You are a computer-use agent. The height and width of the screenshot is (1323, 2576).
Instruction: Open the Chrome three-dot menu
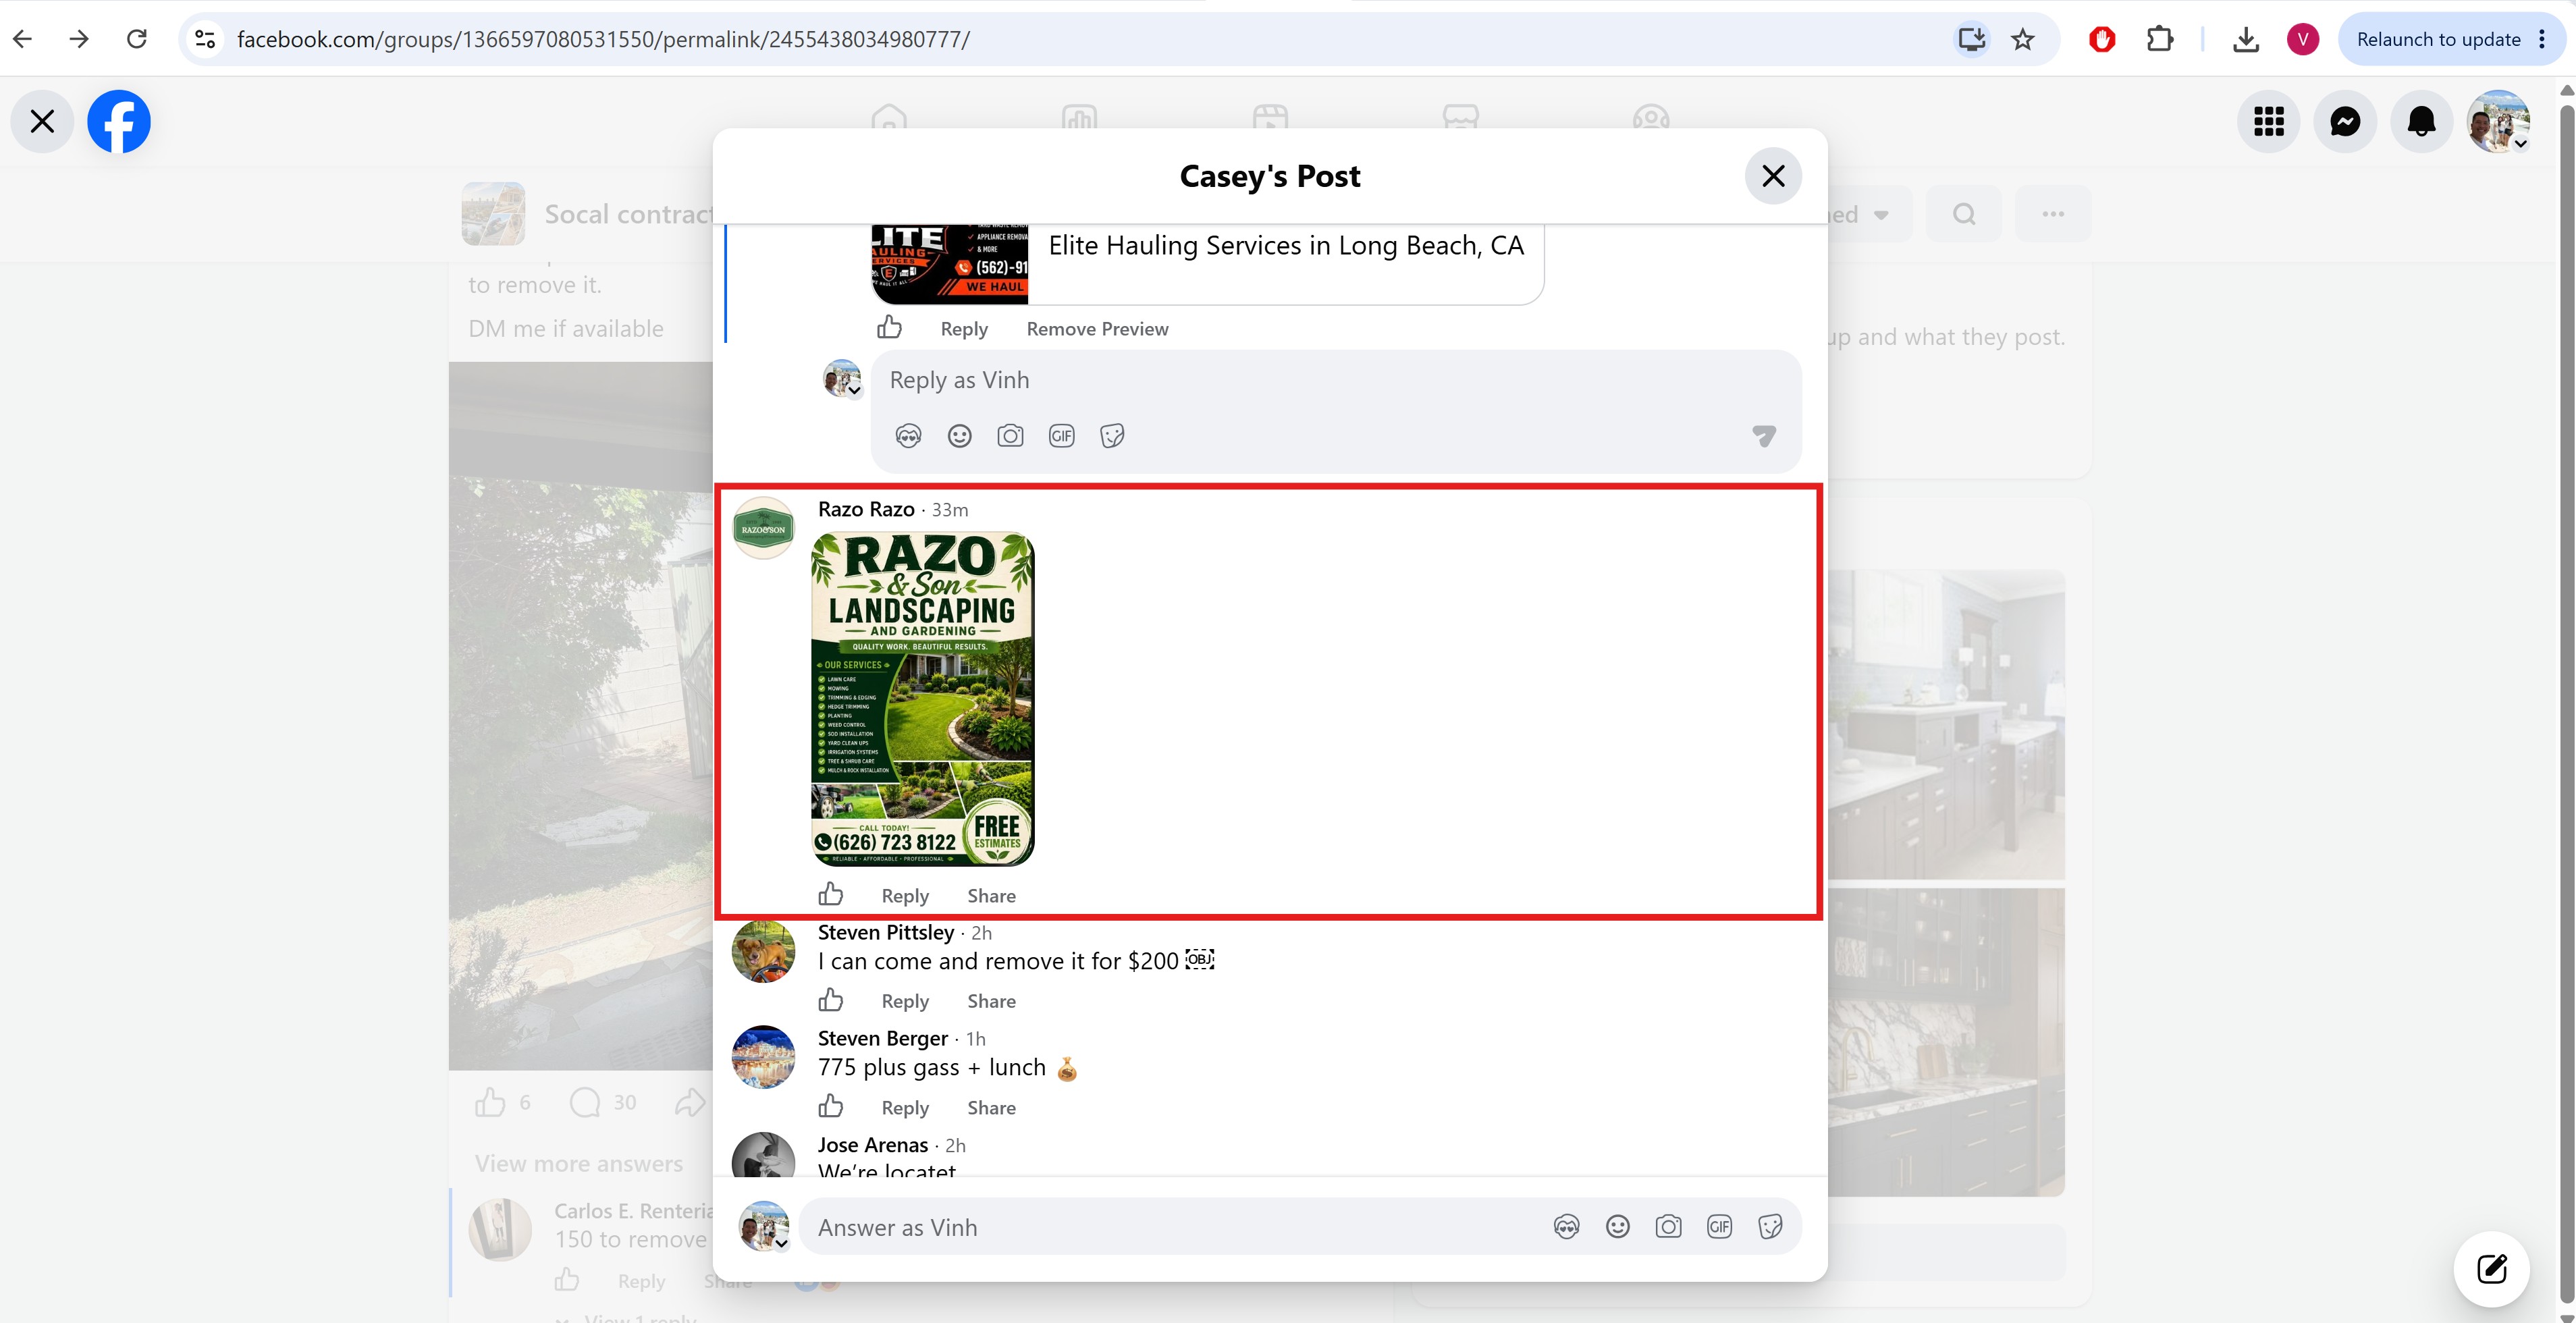[2542, 39]
